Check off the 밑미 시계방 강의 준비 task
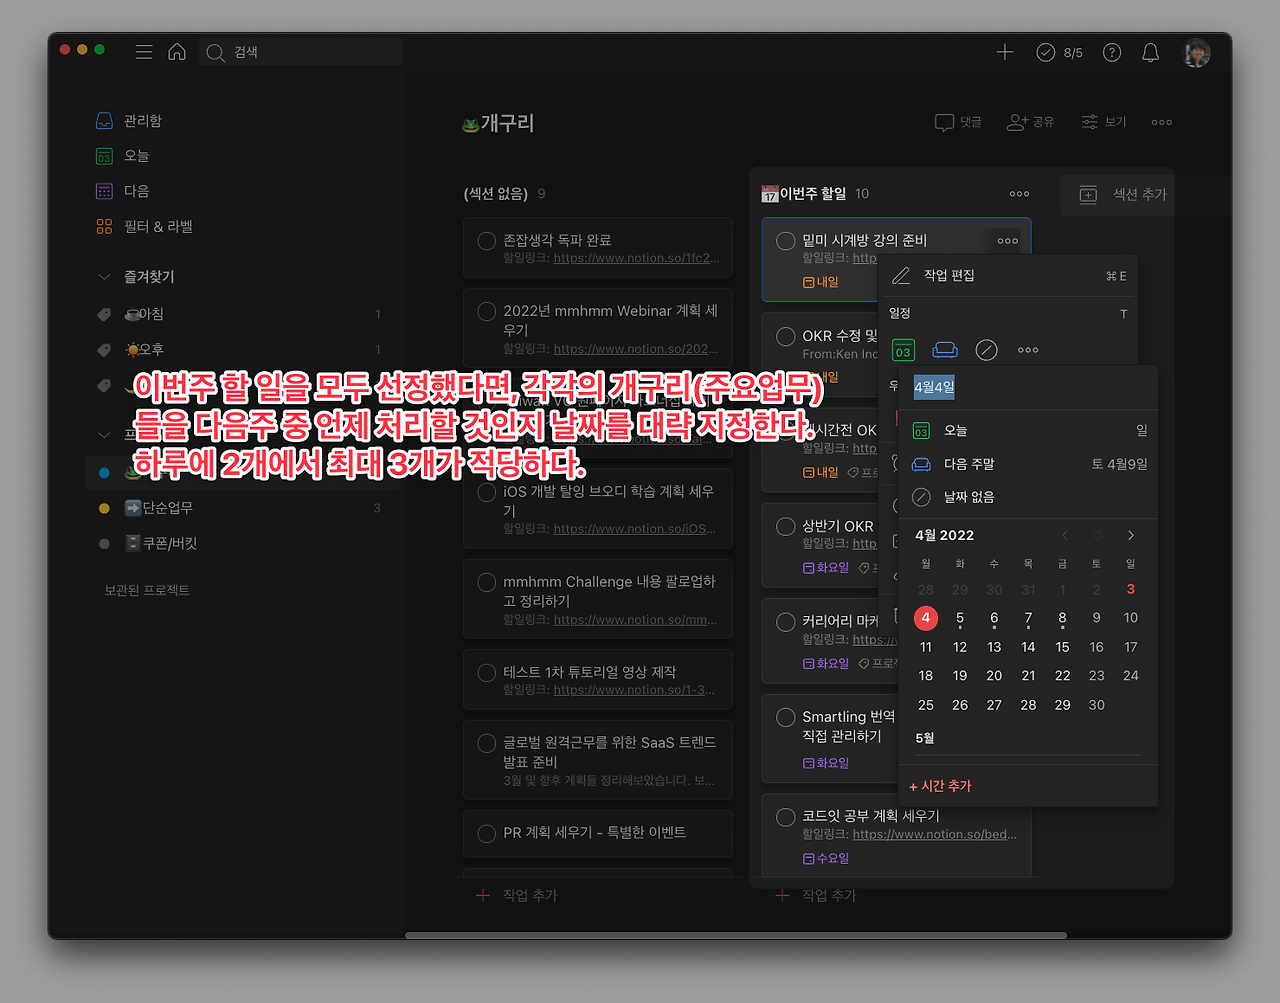 click(786, 241)
